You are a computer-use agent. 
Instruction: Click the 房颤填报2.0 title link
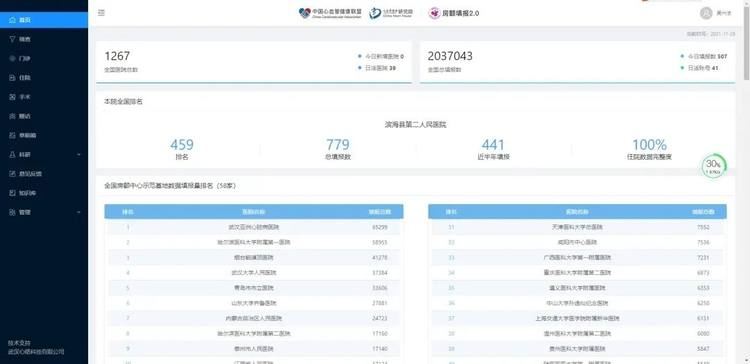[x=453, y=13]
